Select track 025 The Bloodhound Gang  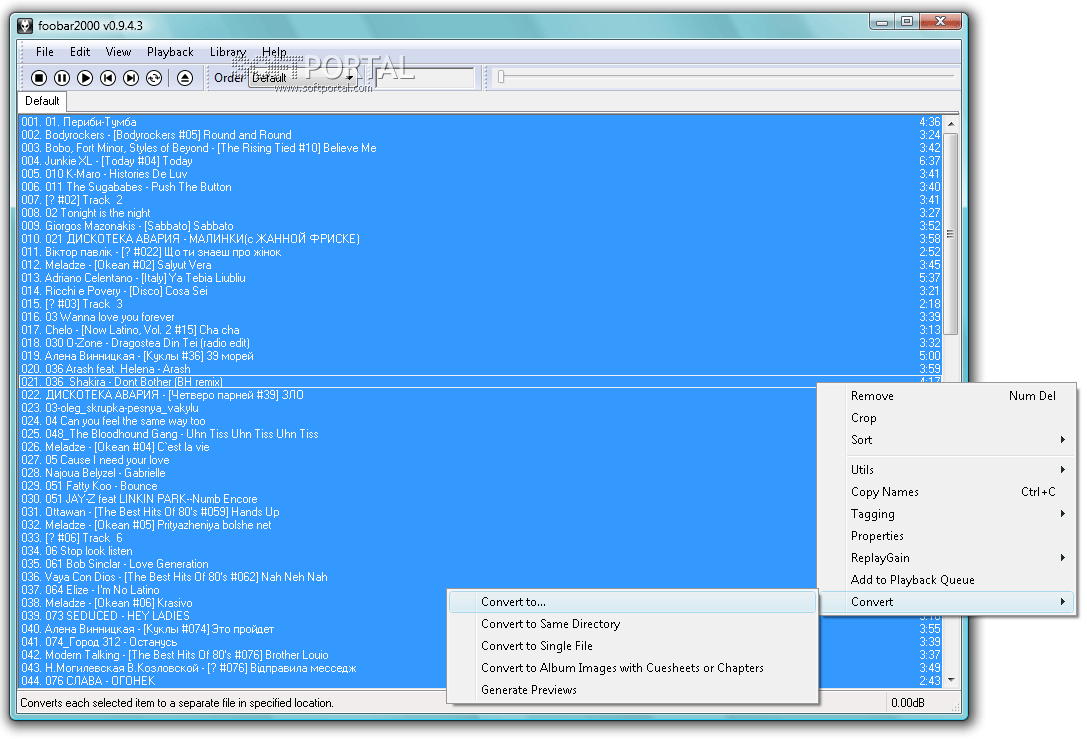(x=418, y=434)
